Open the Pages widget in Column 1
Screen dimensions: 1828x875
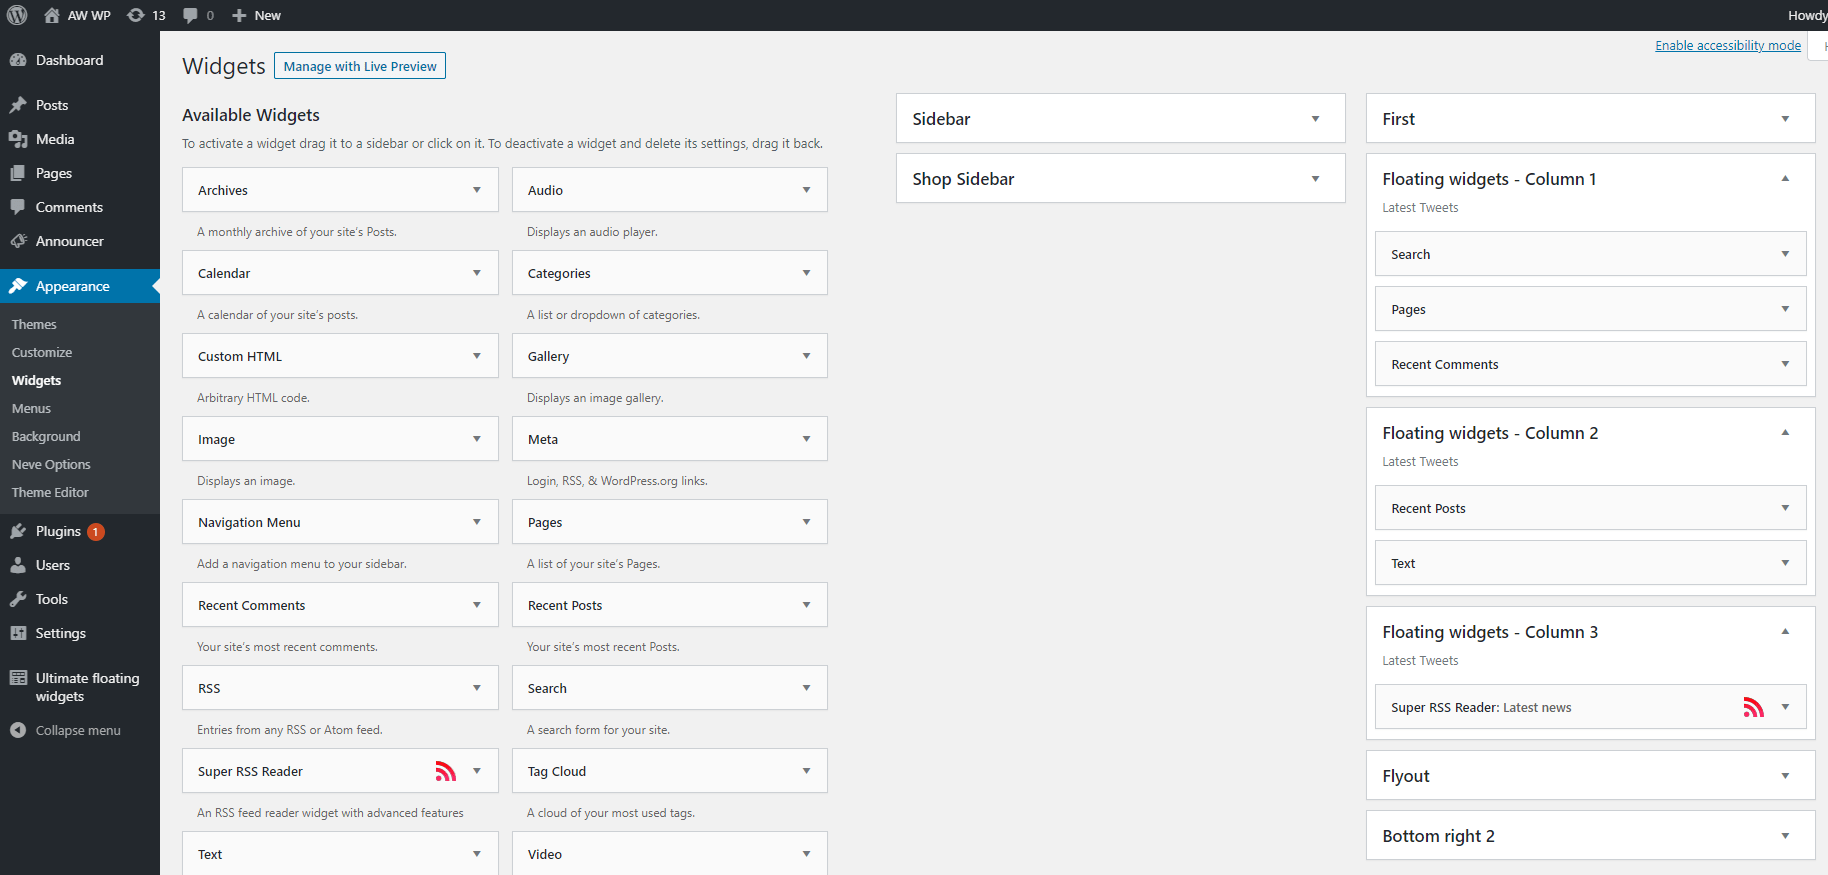(x=1591, y=309)
